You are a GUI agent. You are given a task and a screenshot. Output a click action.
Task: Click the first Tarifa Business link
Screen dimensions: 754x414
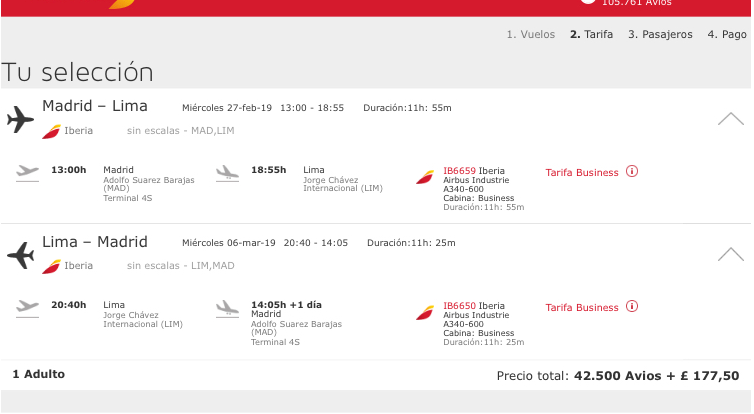click(x=582, y=172)
